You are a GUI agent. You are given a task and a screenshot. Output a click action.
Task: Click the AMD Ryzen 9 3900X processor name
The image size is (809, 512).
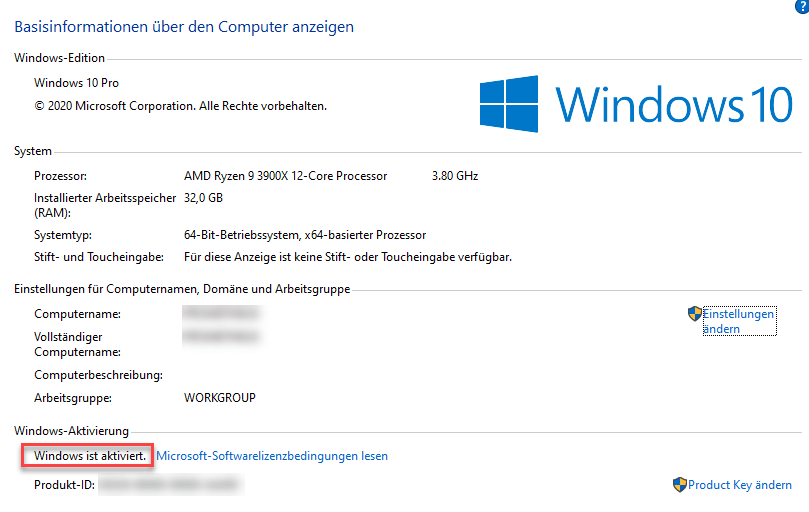(285, 176)
